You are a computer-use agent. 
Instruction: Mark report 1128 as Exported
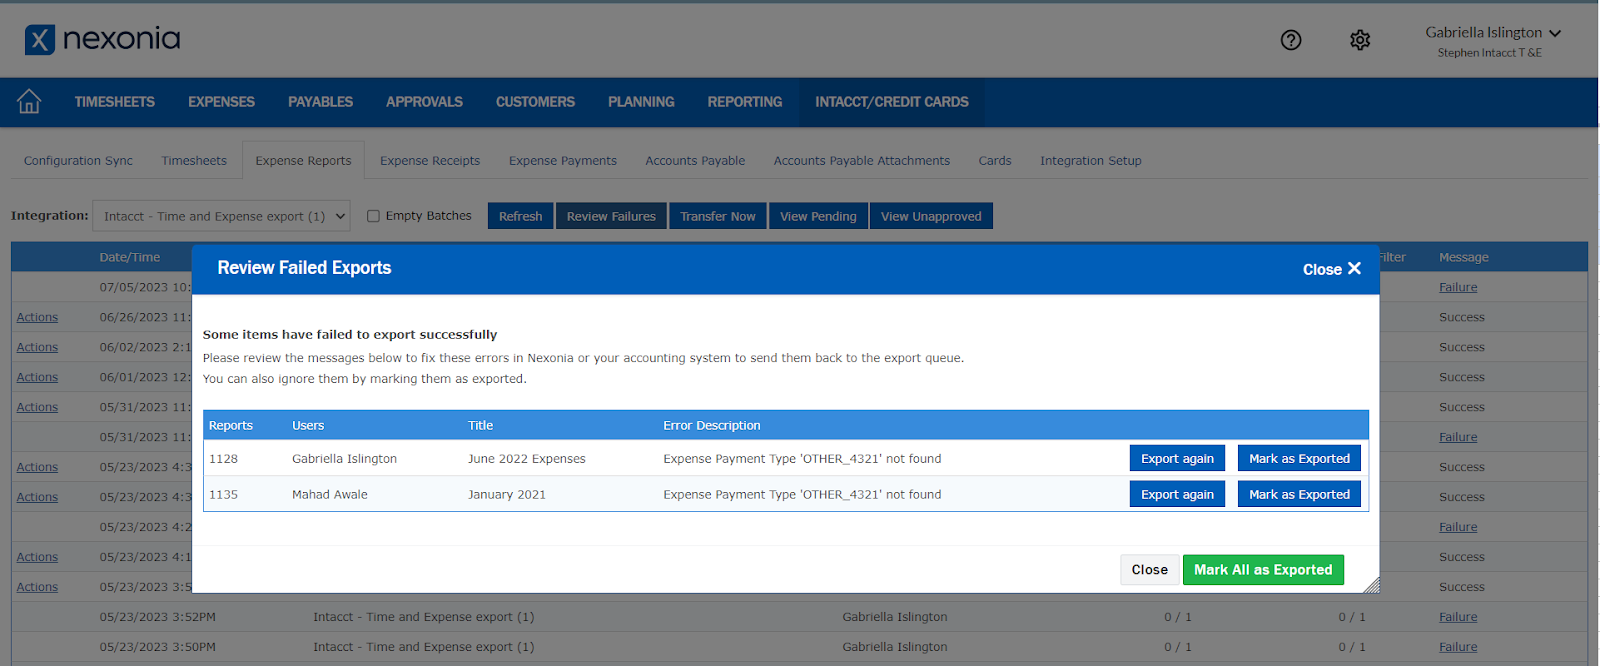click(x=1299, y=458)
